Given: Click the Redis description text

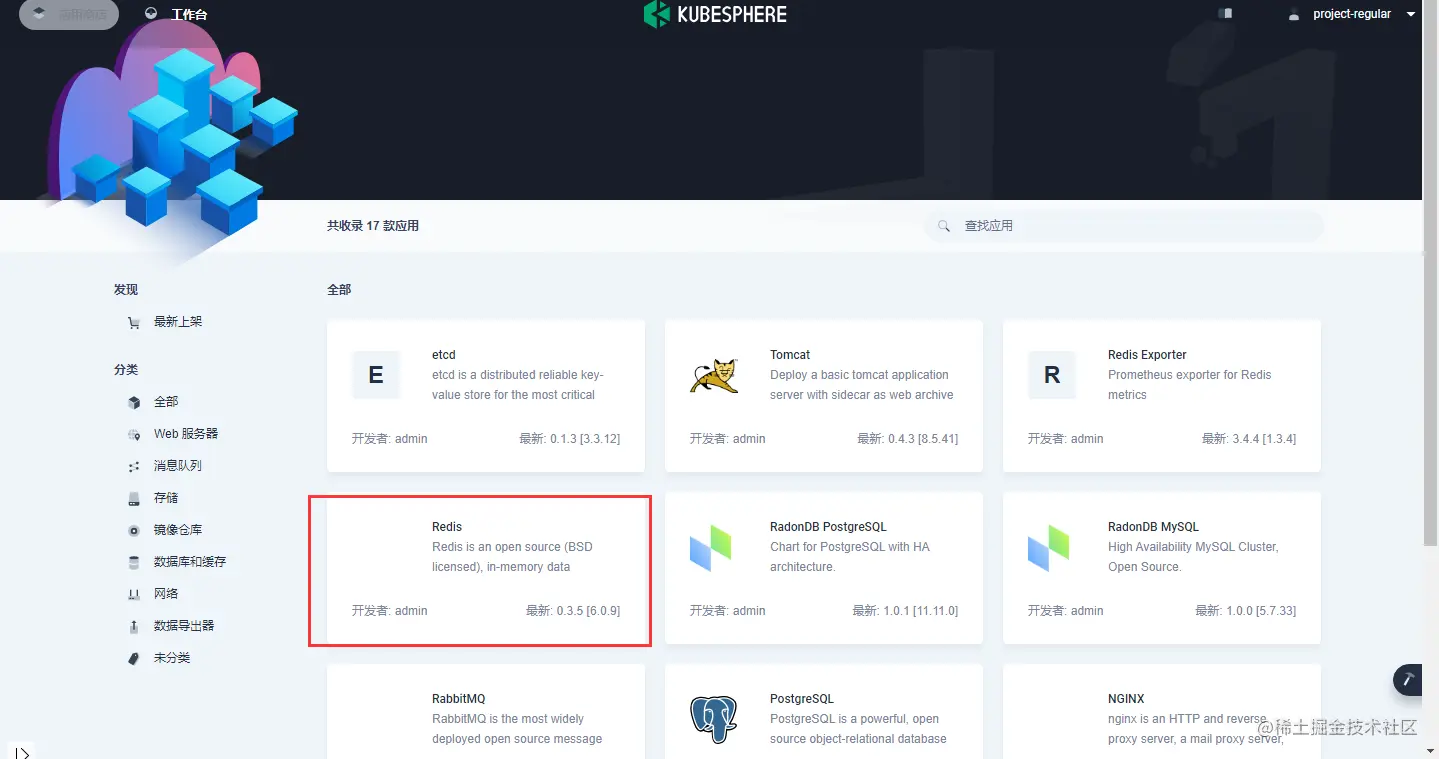Looking at the screenshot, I should (x=512, y=557).
